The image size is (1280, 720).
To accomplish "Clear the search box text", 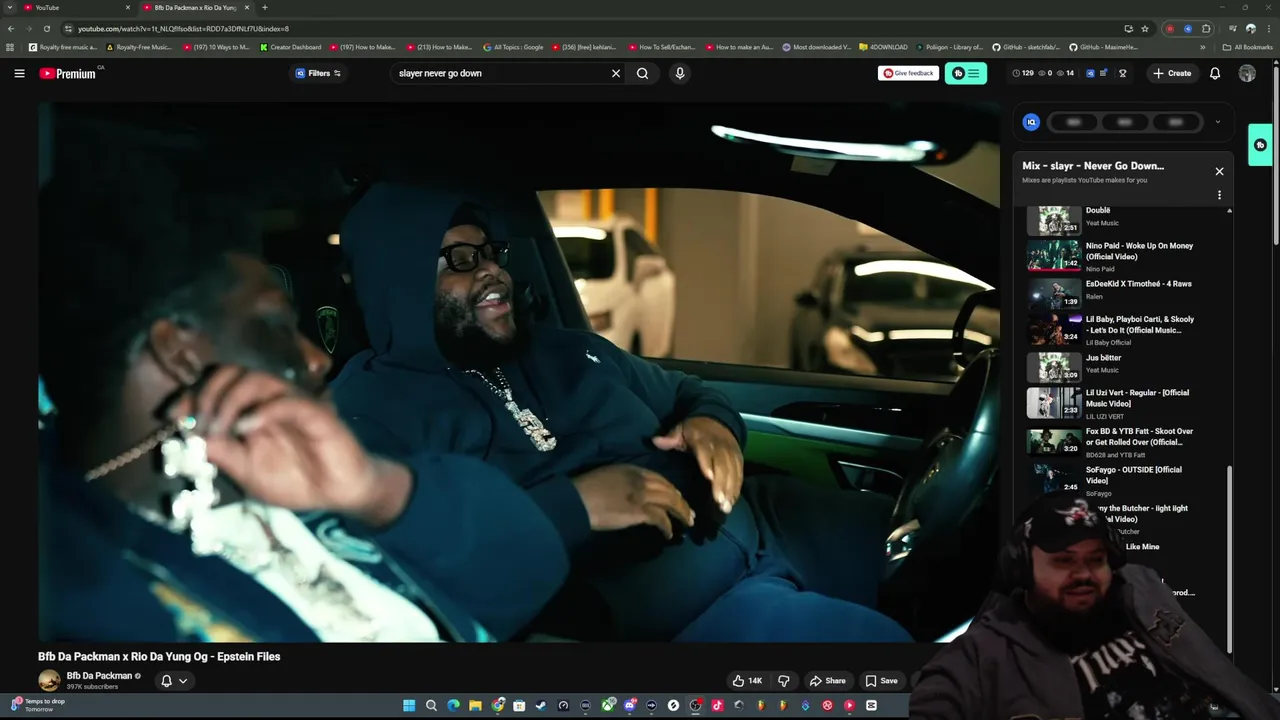I will tap(616, 73).
